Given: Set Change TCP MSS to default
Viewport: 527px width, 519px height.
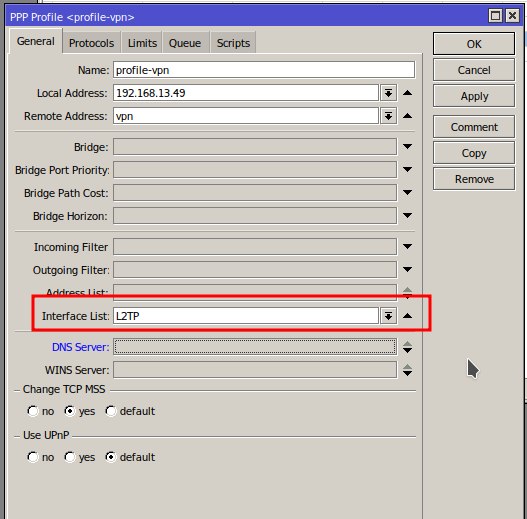Looking at the screenshot, I should tap(111, 411).
